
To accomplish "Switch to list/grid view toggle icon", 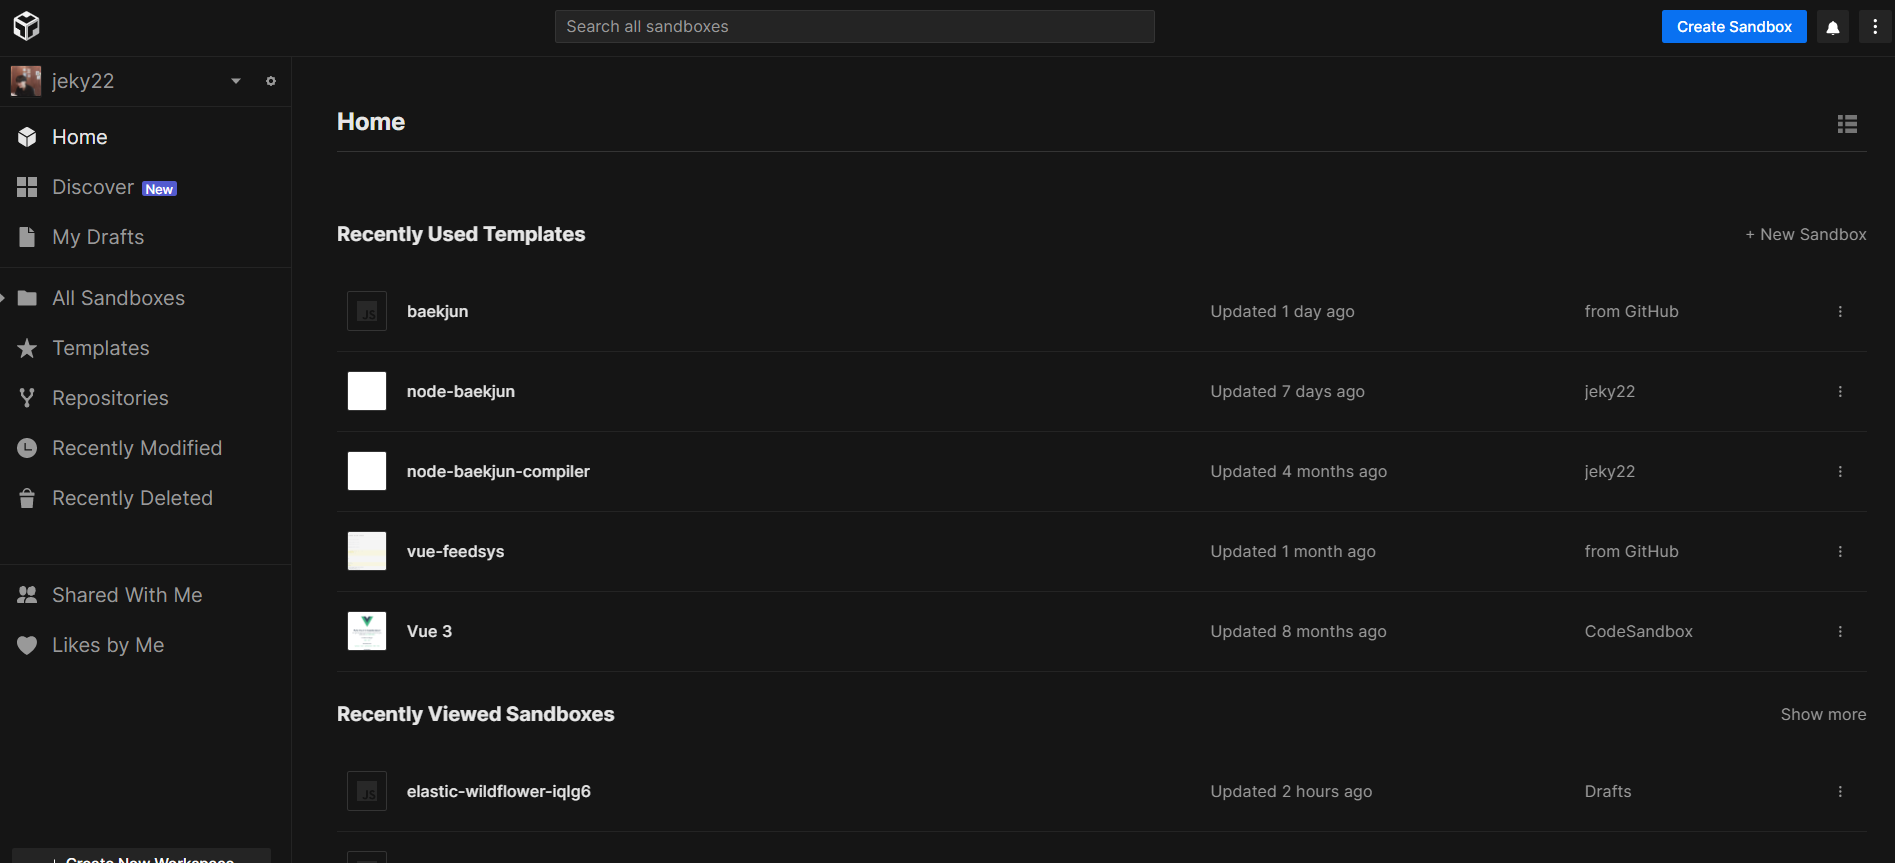I will [1847, 123].
